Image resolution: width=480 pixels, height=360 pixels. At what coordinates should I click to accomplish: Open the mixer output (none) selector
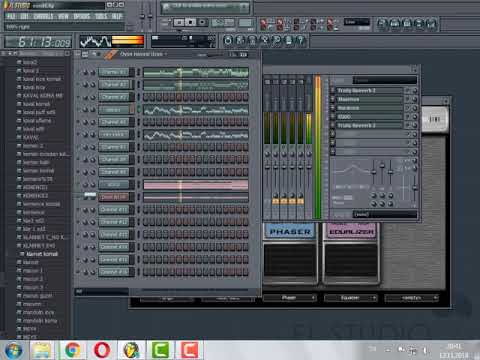[385, 214]
